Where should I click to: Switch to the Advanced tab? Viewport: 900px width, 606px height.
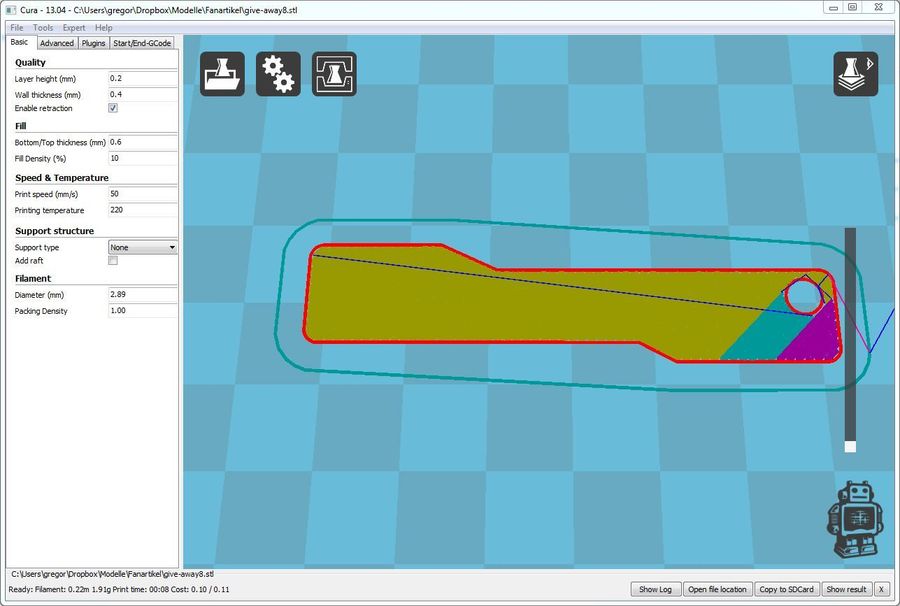56,43
